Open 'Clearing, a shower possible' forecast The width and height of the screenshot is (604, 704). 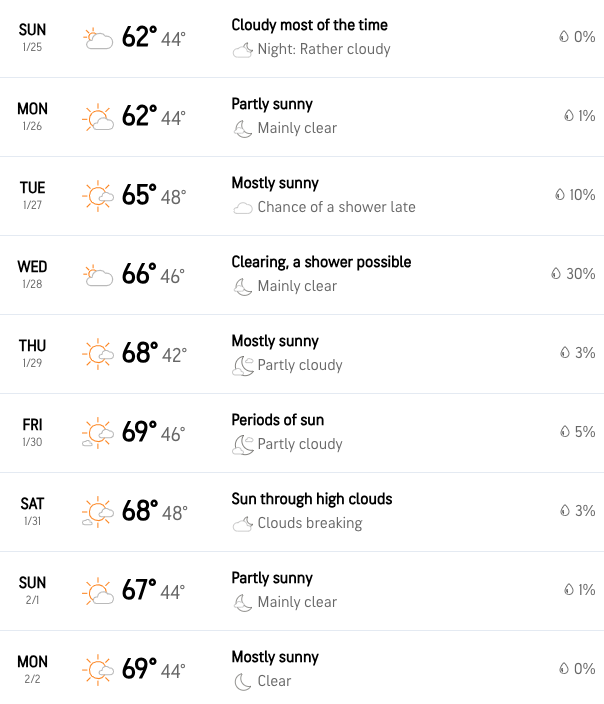[321, 262]
